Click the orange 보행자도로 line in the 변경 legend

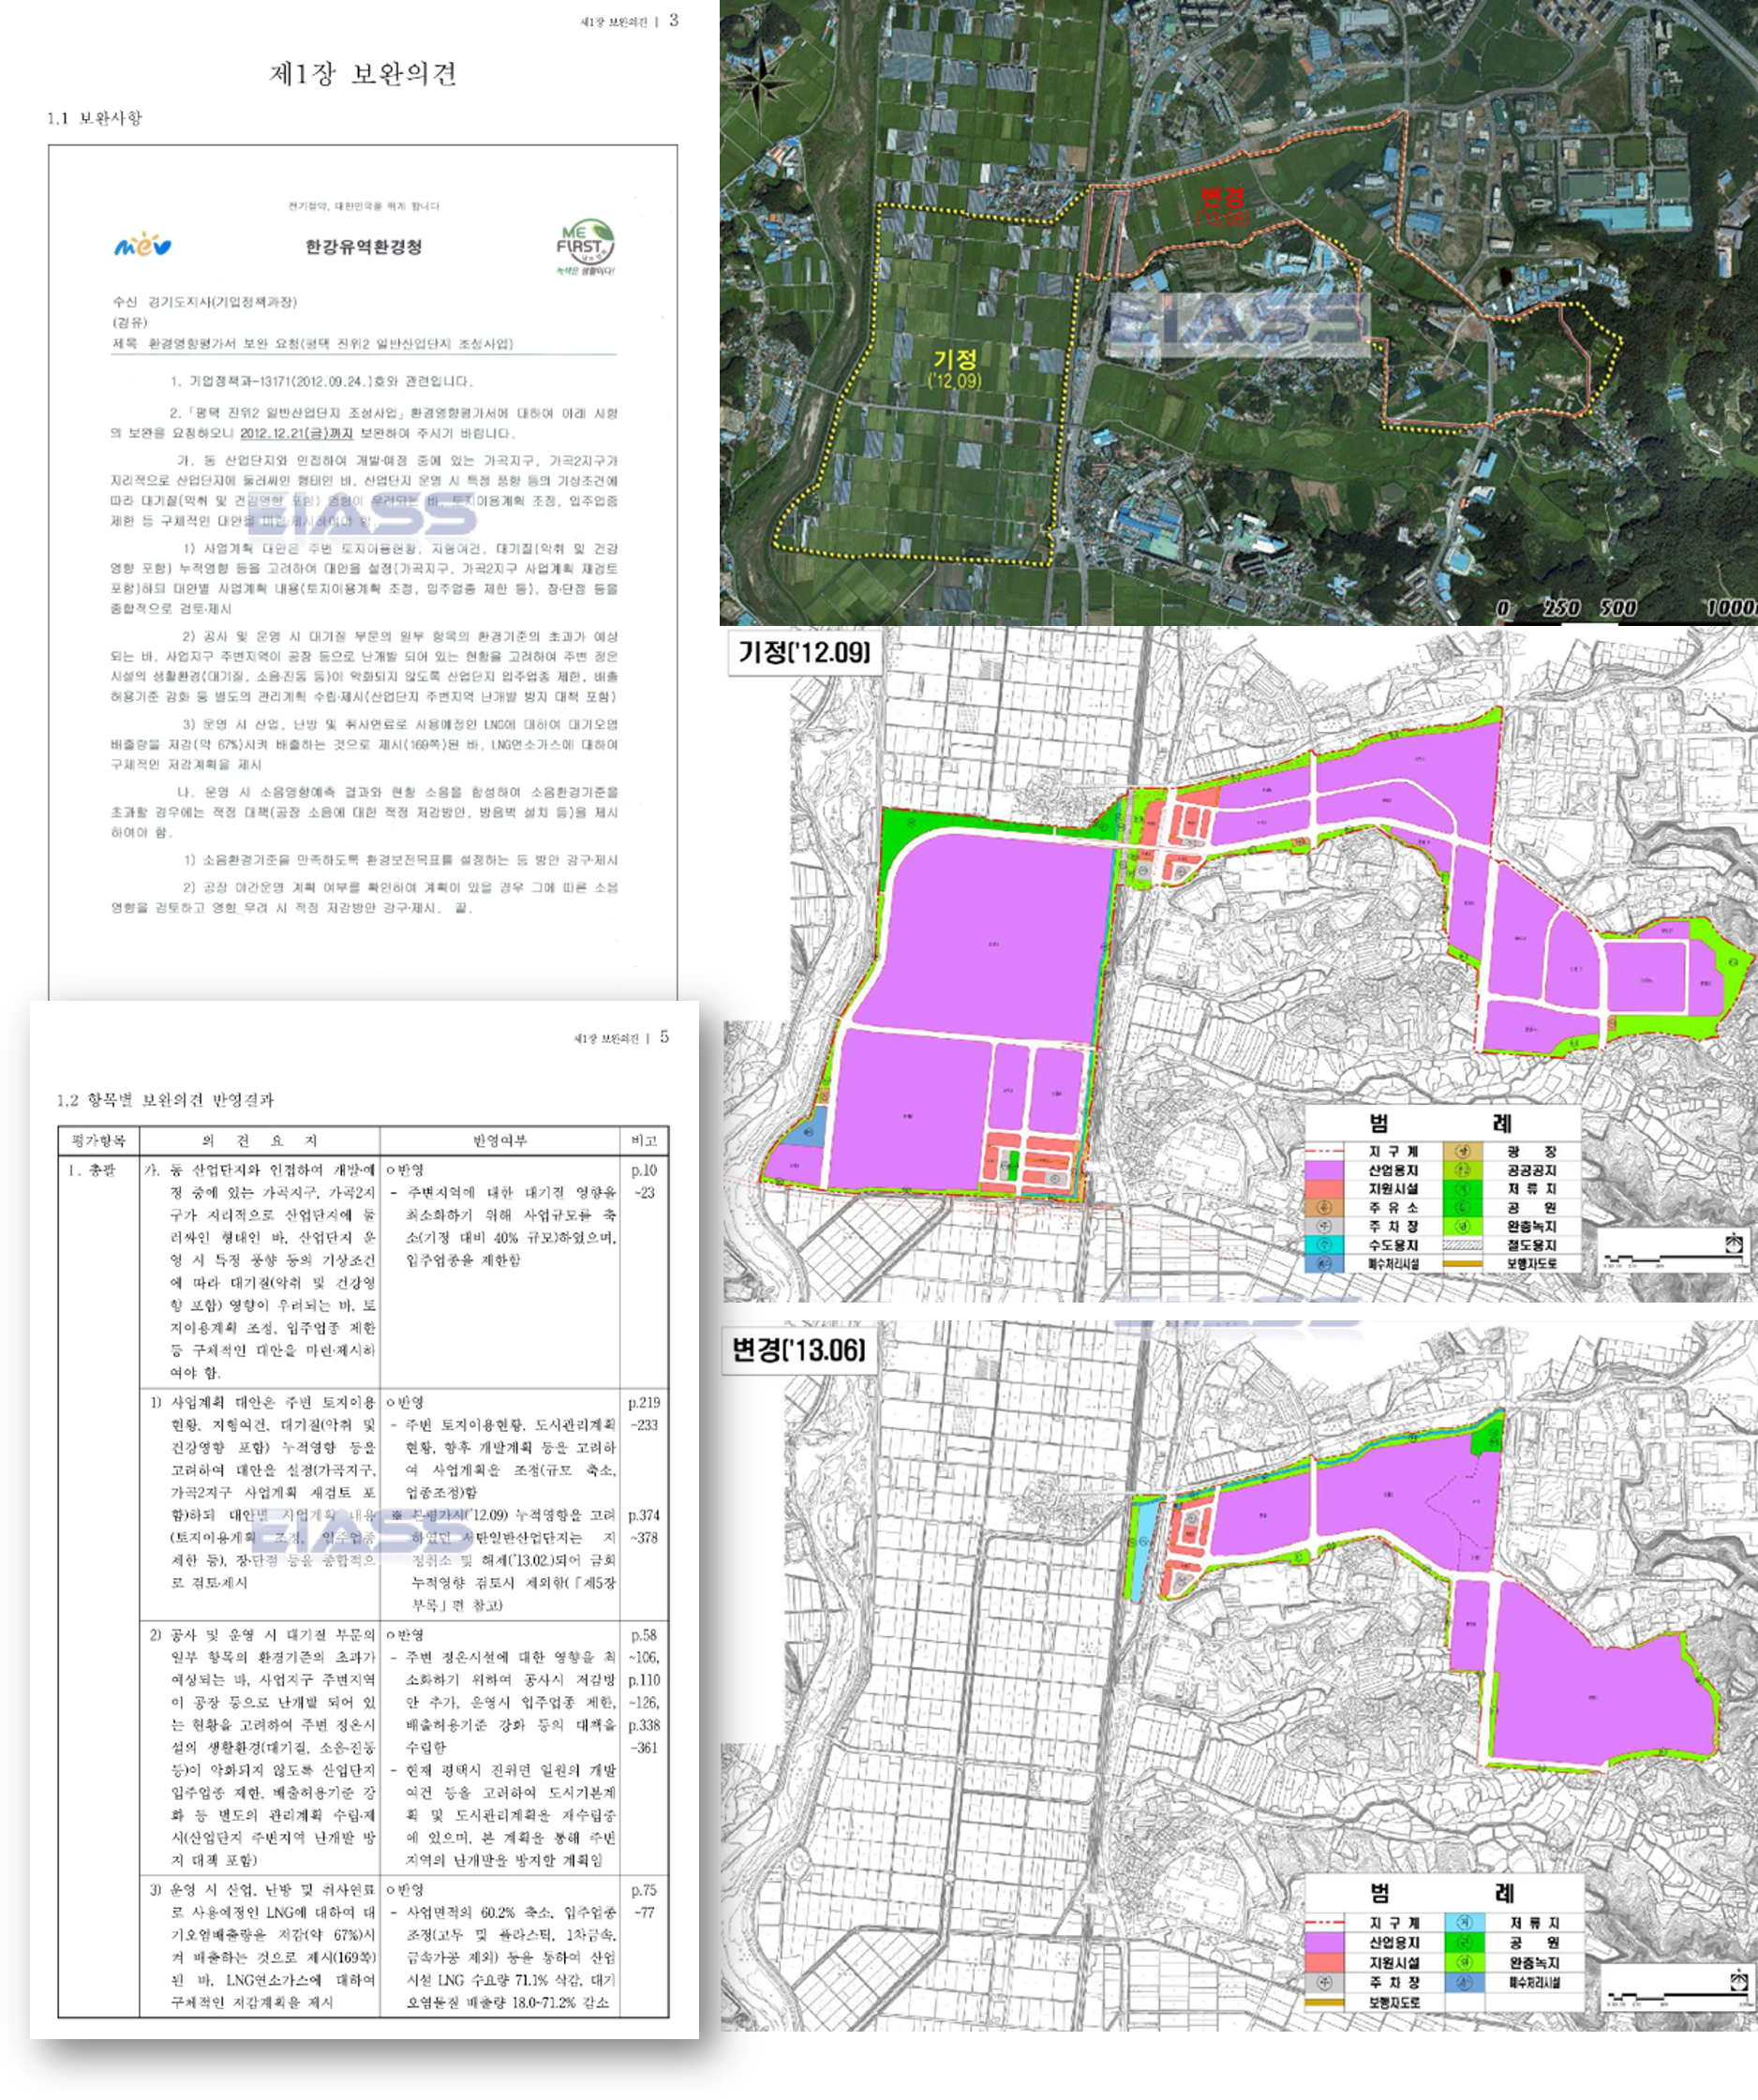1324,2002
